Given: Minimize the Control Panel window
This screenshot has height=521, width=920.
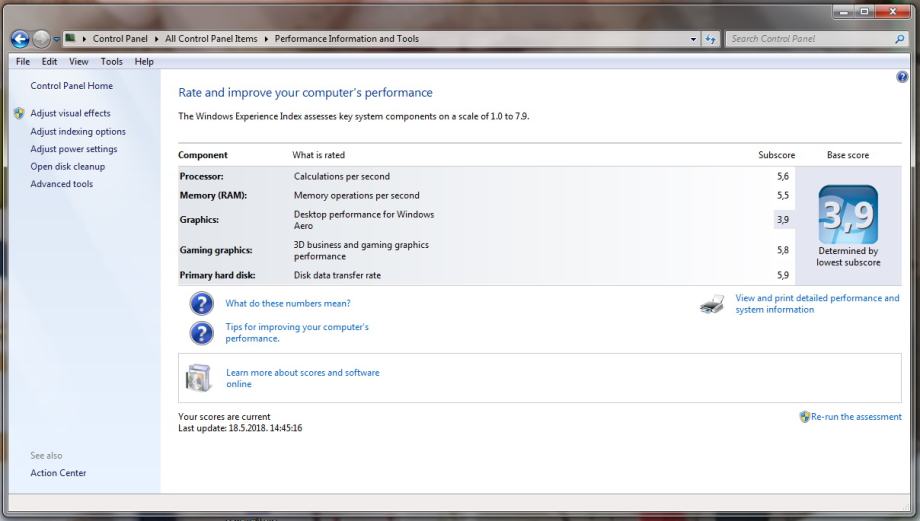Looking at the screenshot, I should click(843, 11).
